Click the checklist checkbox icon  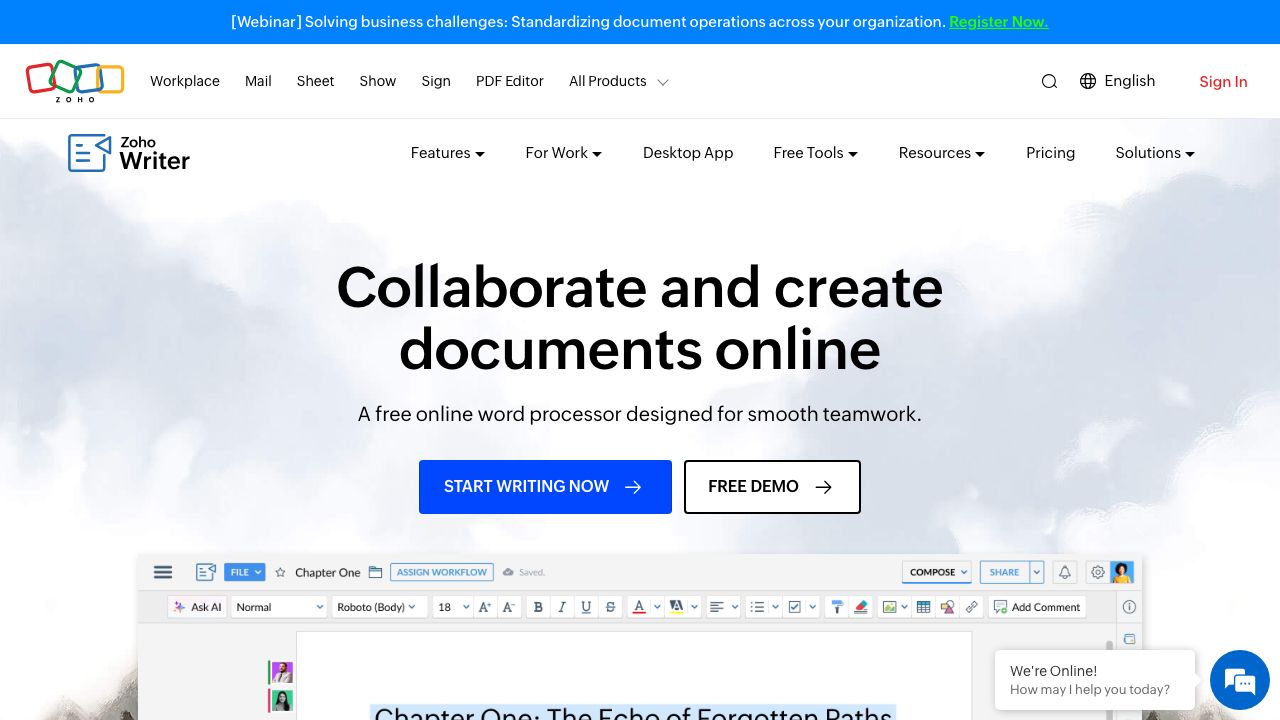[x=794, y=607]
